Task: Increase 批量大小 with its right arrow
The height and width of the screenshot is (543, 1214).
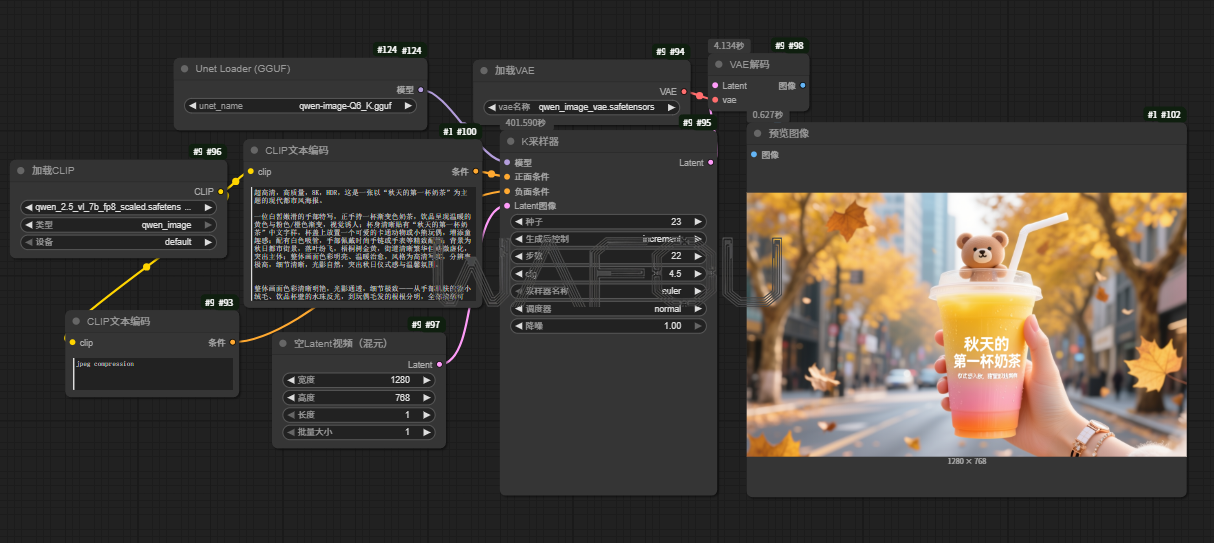Action: coord(427,432)
